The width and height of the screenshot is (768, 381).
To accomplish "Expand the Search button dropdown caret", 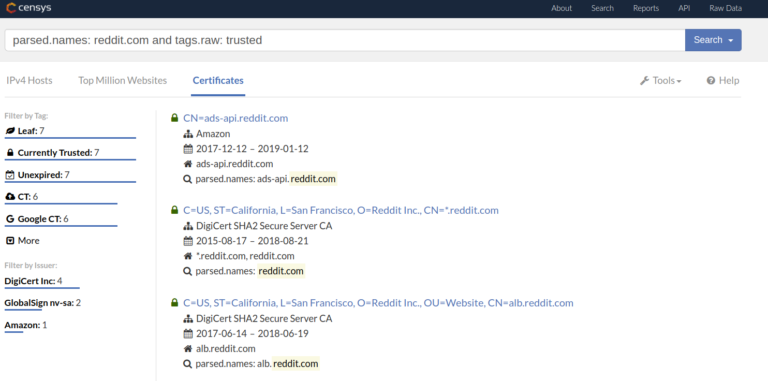I will tap(731, 41).
